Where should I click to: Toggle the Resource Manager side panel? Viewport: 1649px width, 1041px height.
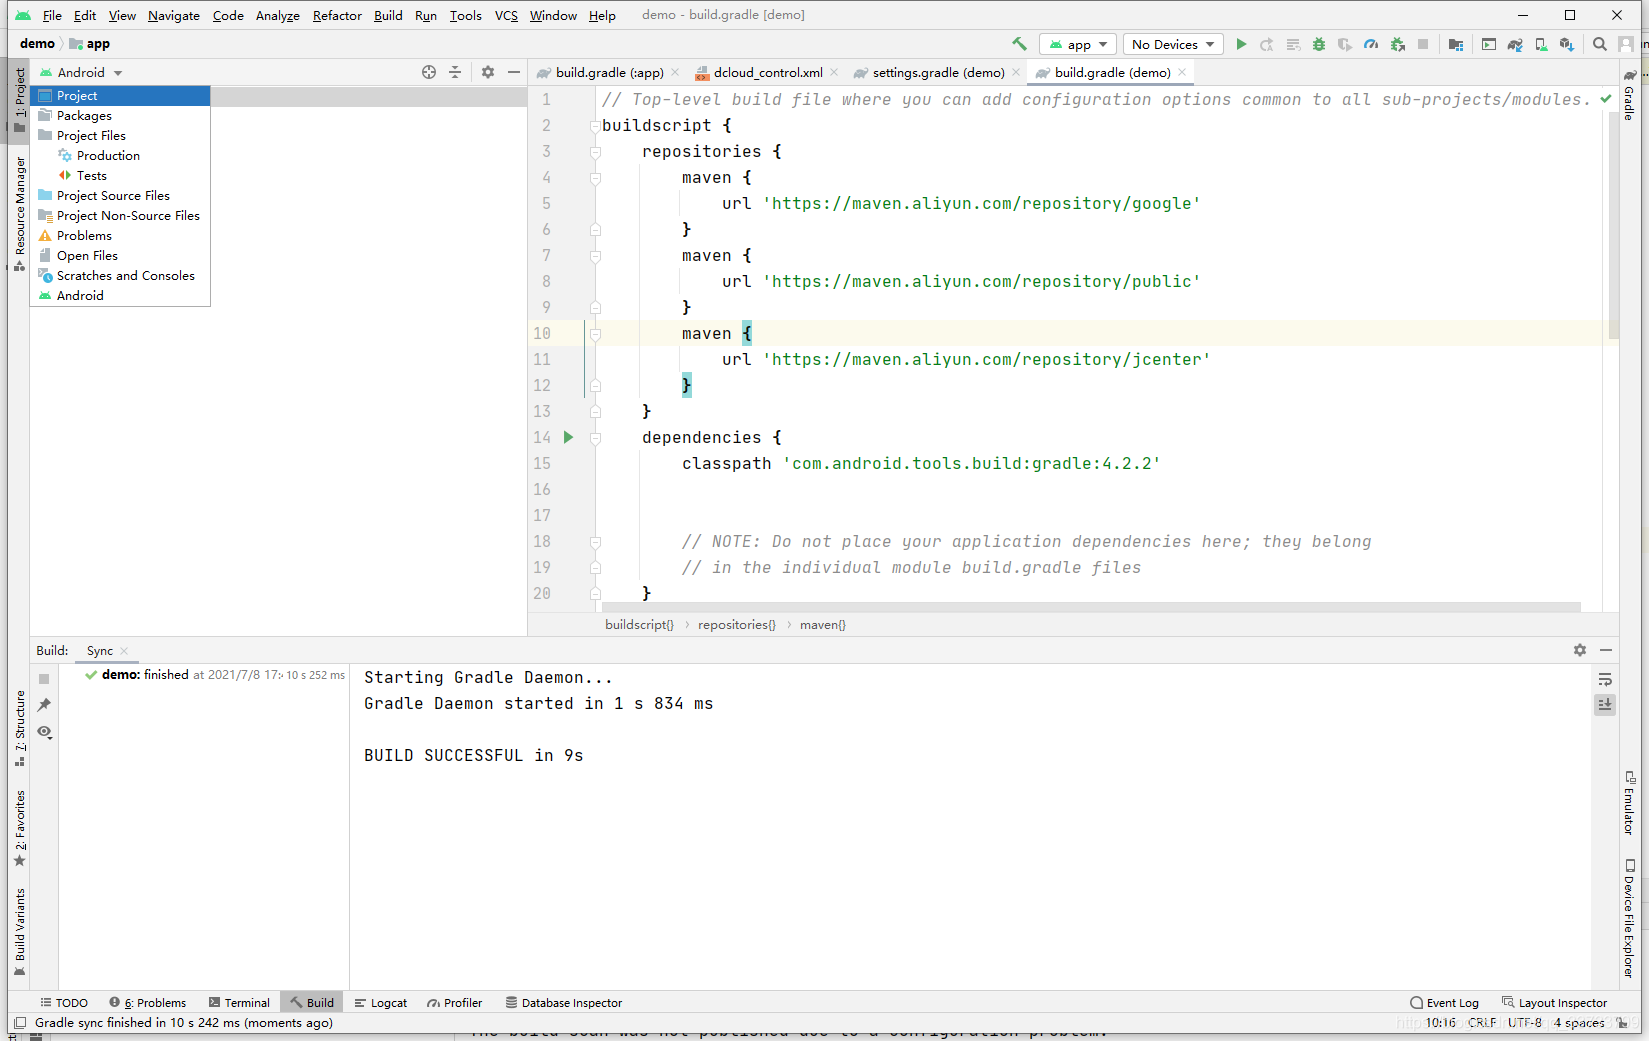[19, 213]
